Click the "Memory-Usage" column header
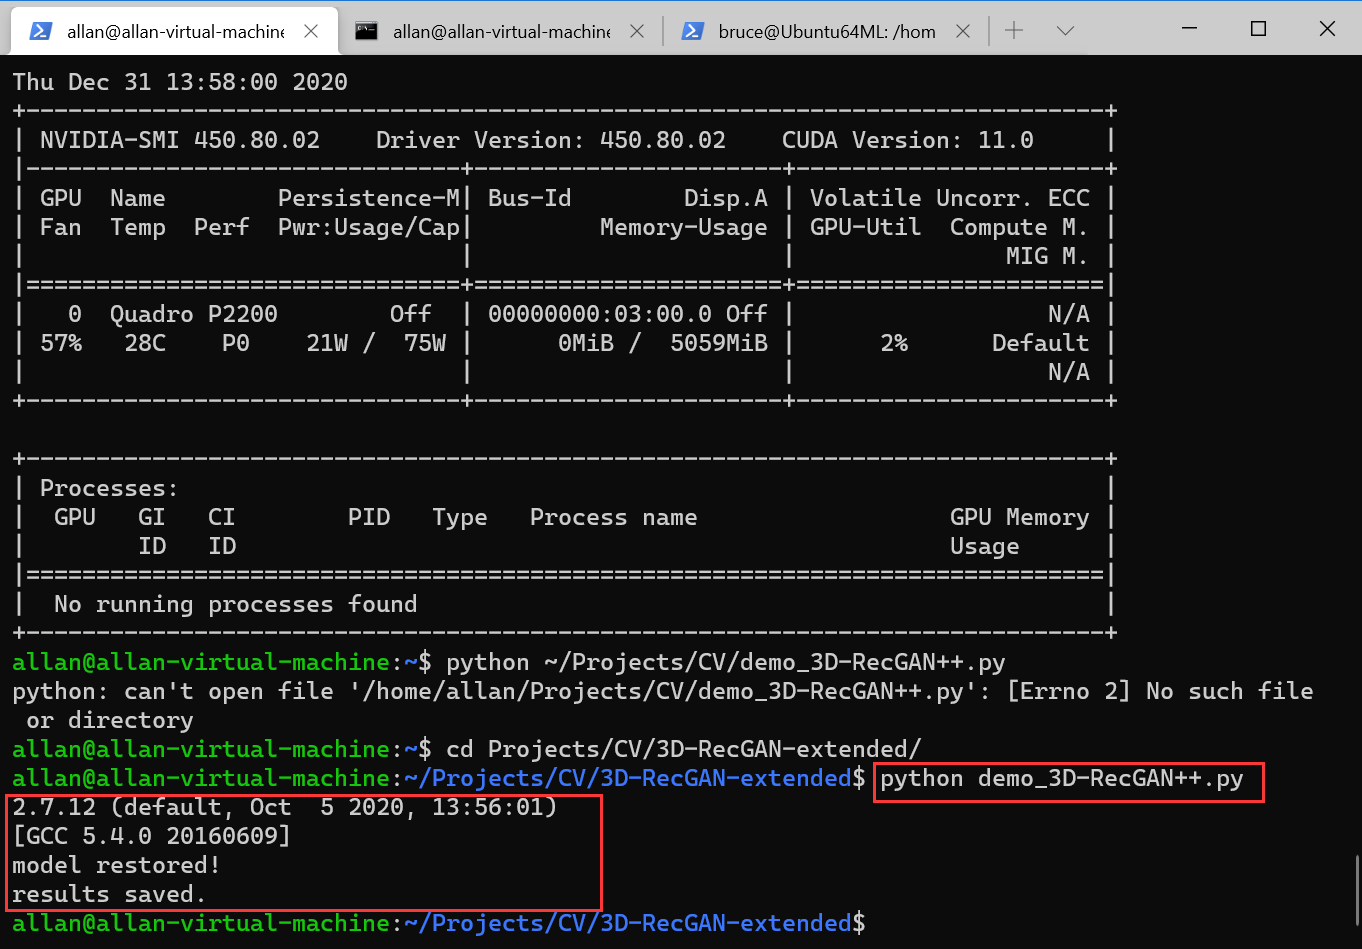 [x=684, y=227]
